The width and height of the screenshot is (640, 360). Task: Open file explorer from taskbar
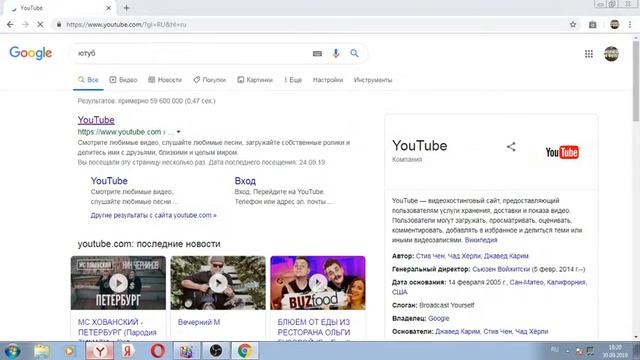42,351
